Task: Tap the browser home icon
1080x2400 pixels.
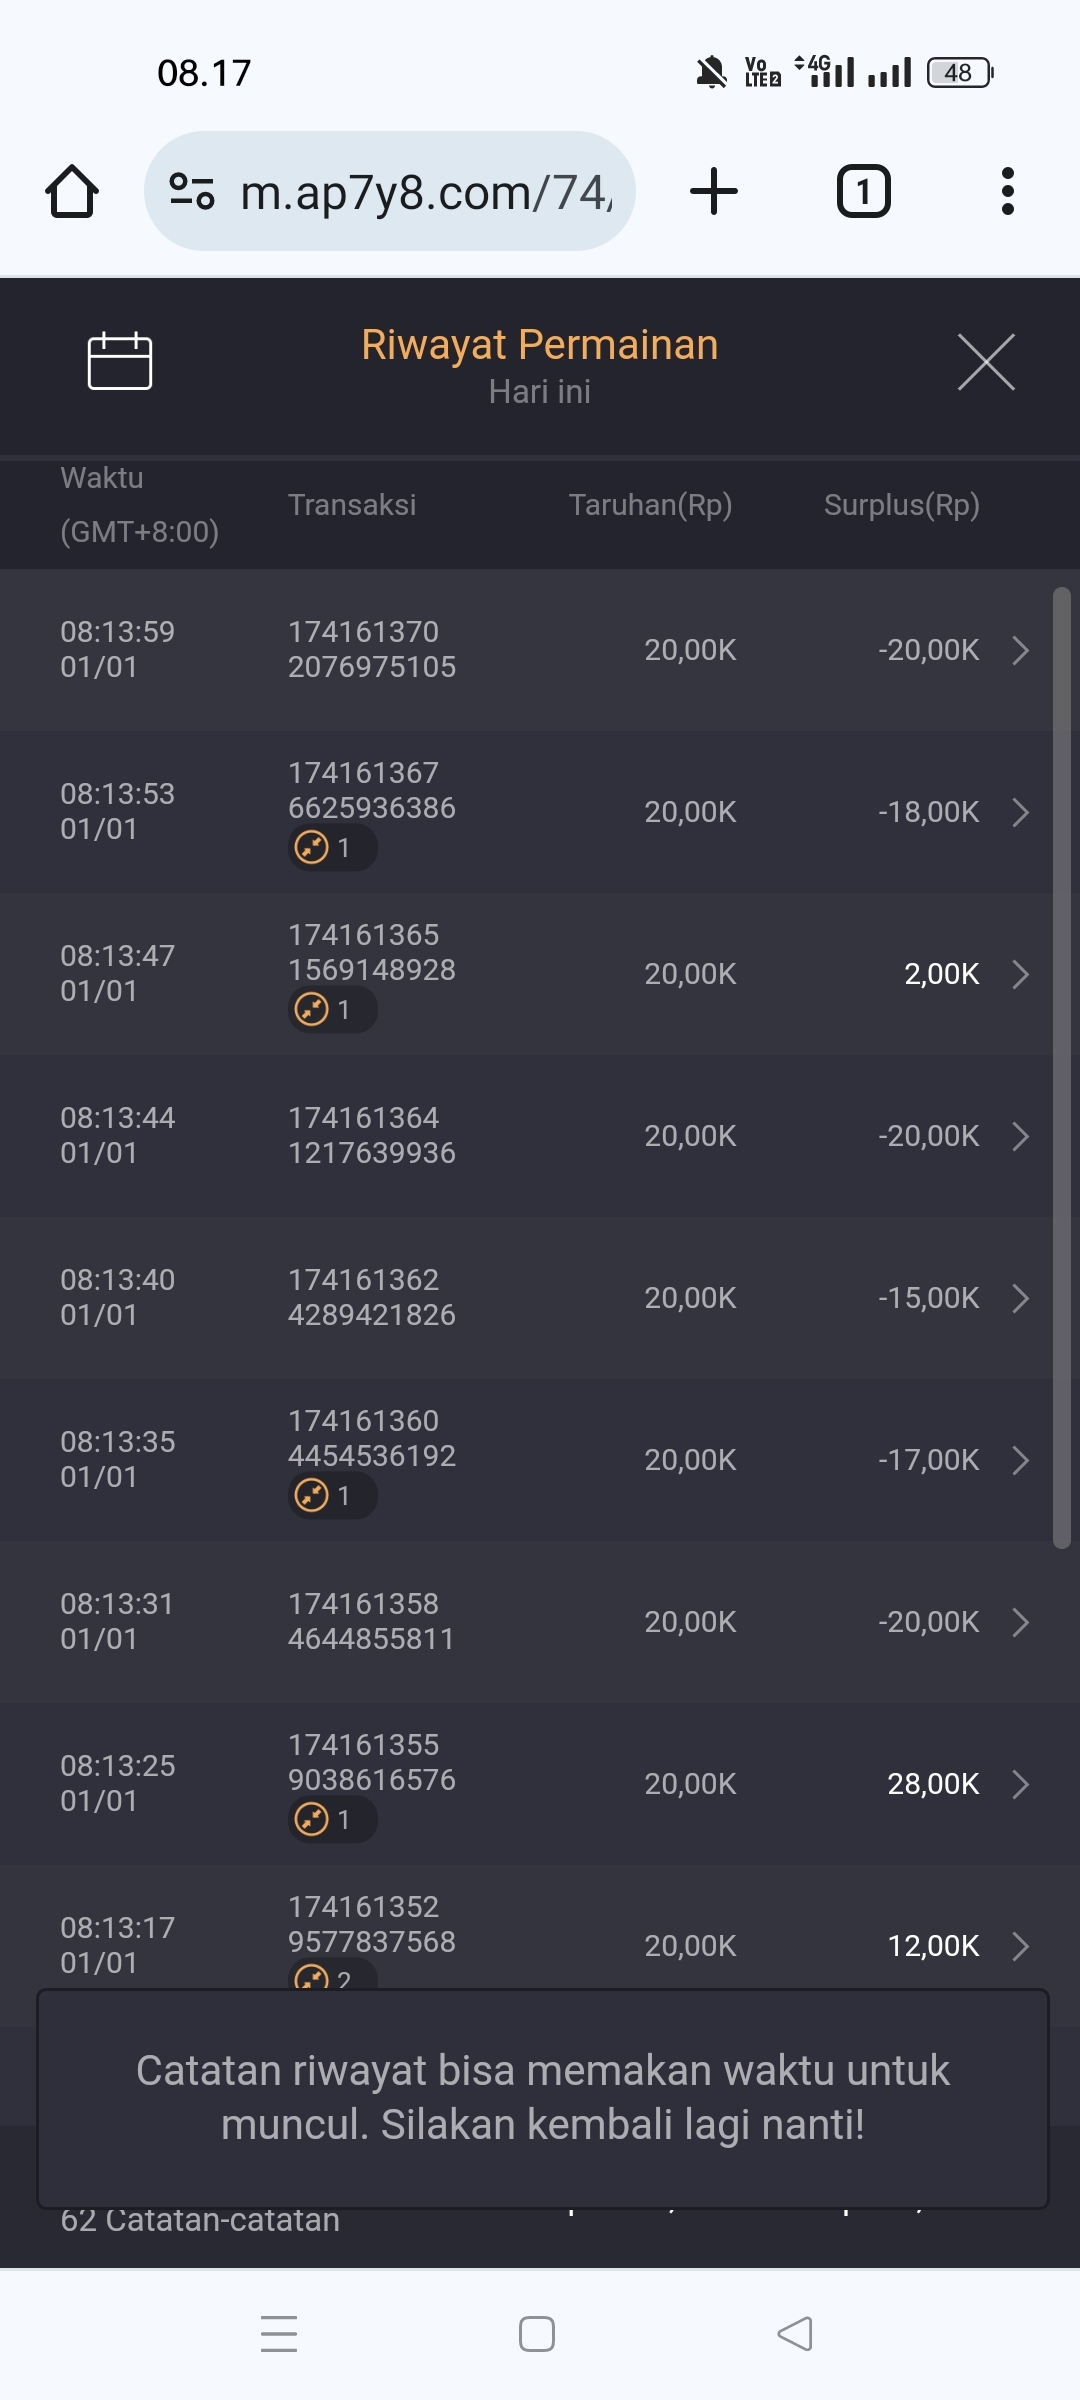Action: [72, 191]
